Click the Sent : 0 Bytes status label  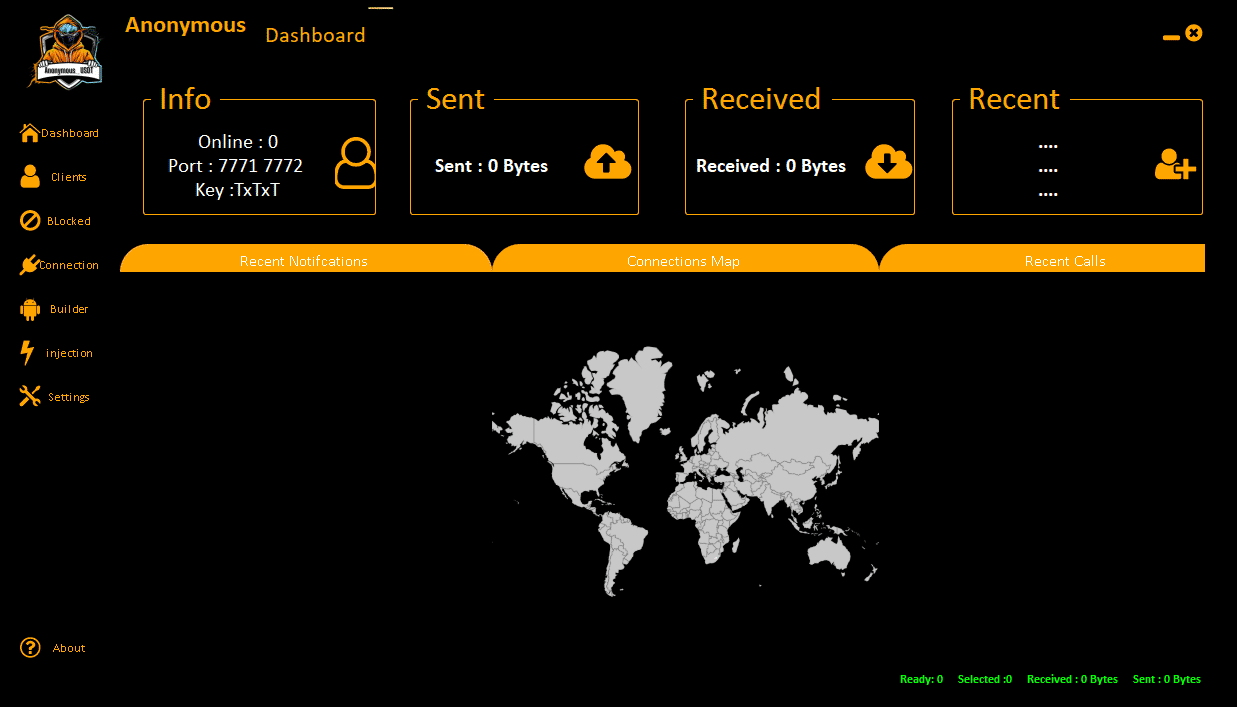[1166, 679]
